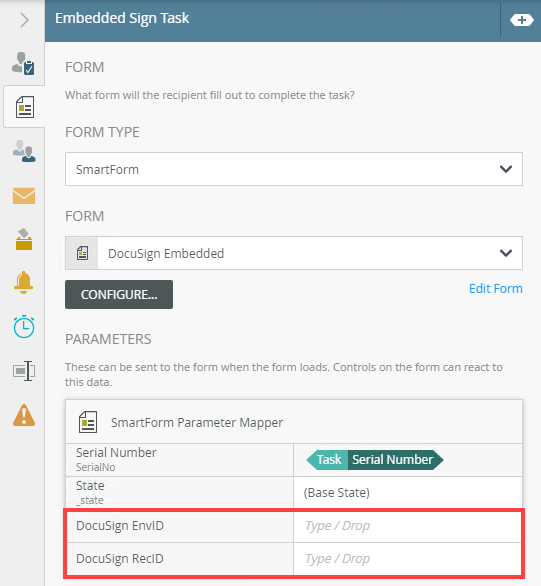The image size is (541, 586).
Task: Follow the Edit Form link
Action: coord(496,289)
